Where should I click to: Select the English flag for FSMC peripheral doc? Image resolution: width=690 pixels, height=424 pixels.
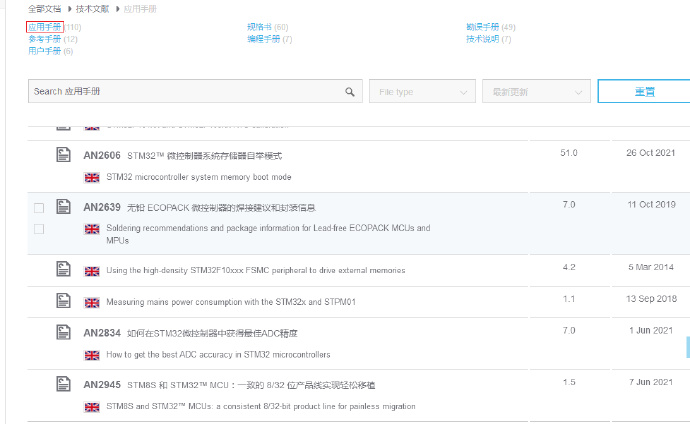click(x=92, y=271)
